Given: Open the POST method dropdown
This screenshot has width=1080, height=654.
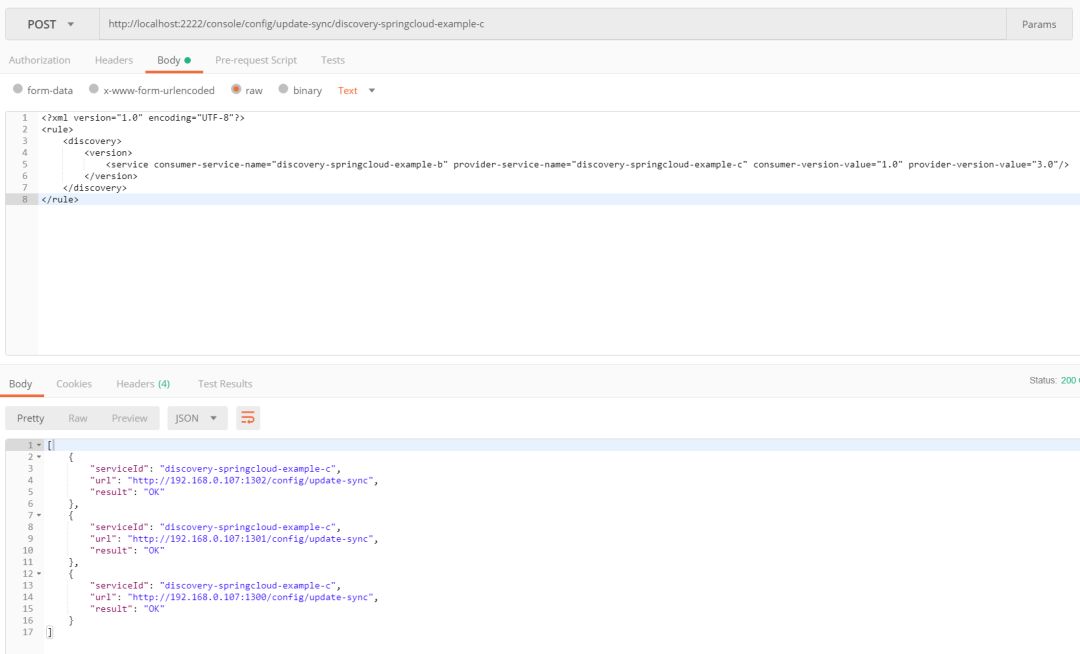Looking at the screenshot, I should click(51, 24).
